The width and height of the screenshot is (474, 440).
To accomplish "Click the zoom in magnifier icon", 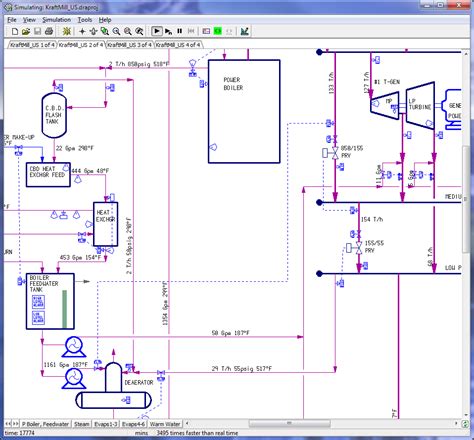I will click(x=116, y=31).
